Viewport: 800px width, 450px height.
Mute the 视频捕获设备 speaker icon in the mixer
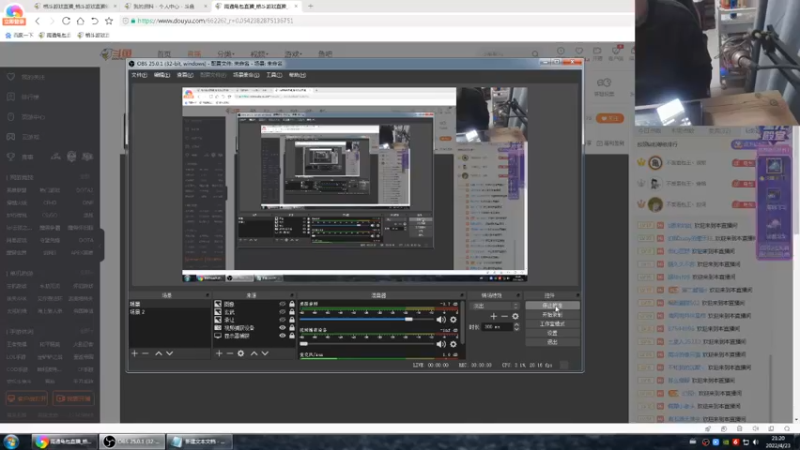coord(441,344)
